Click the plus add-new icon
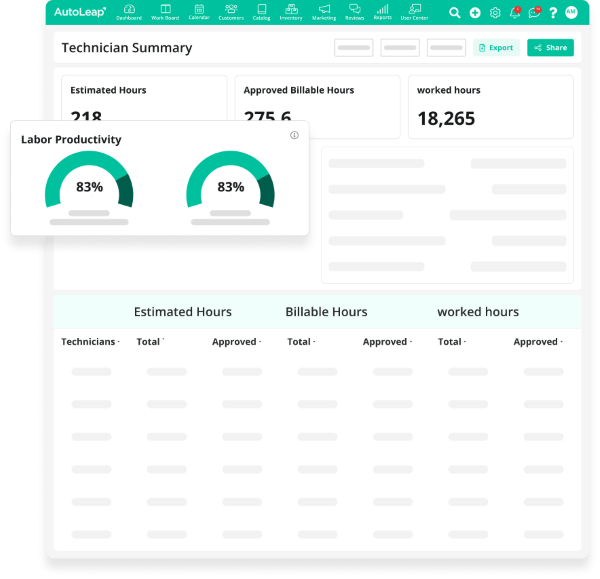This screenshot has height=579, width=600. 475,13
